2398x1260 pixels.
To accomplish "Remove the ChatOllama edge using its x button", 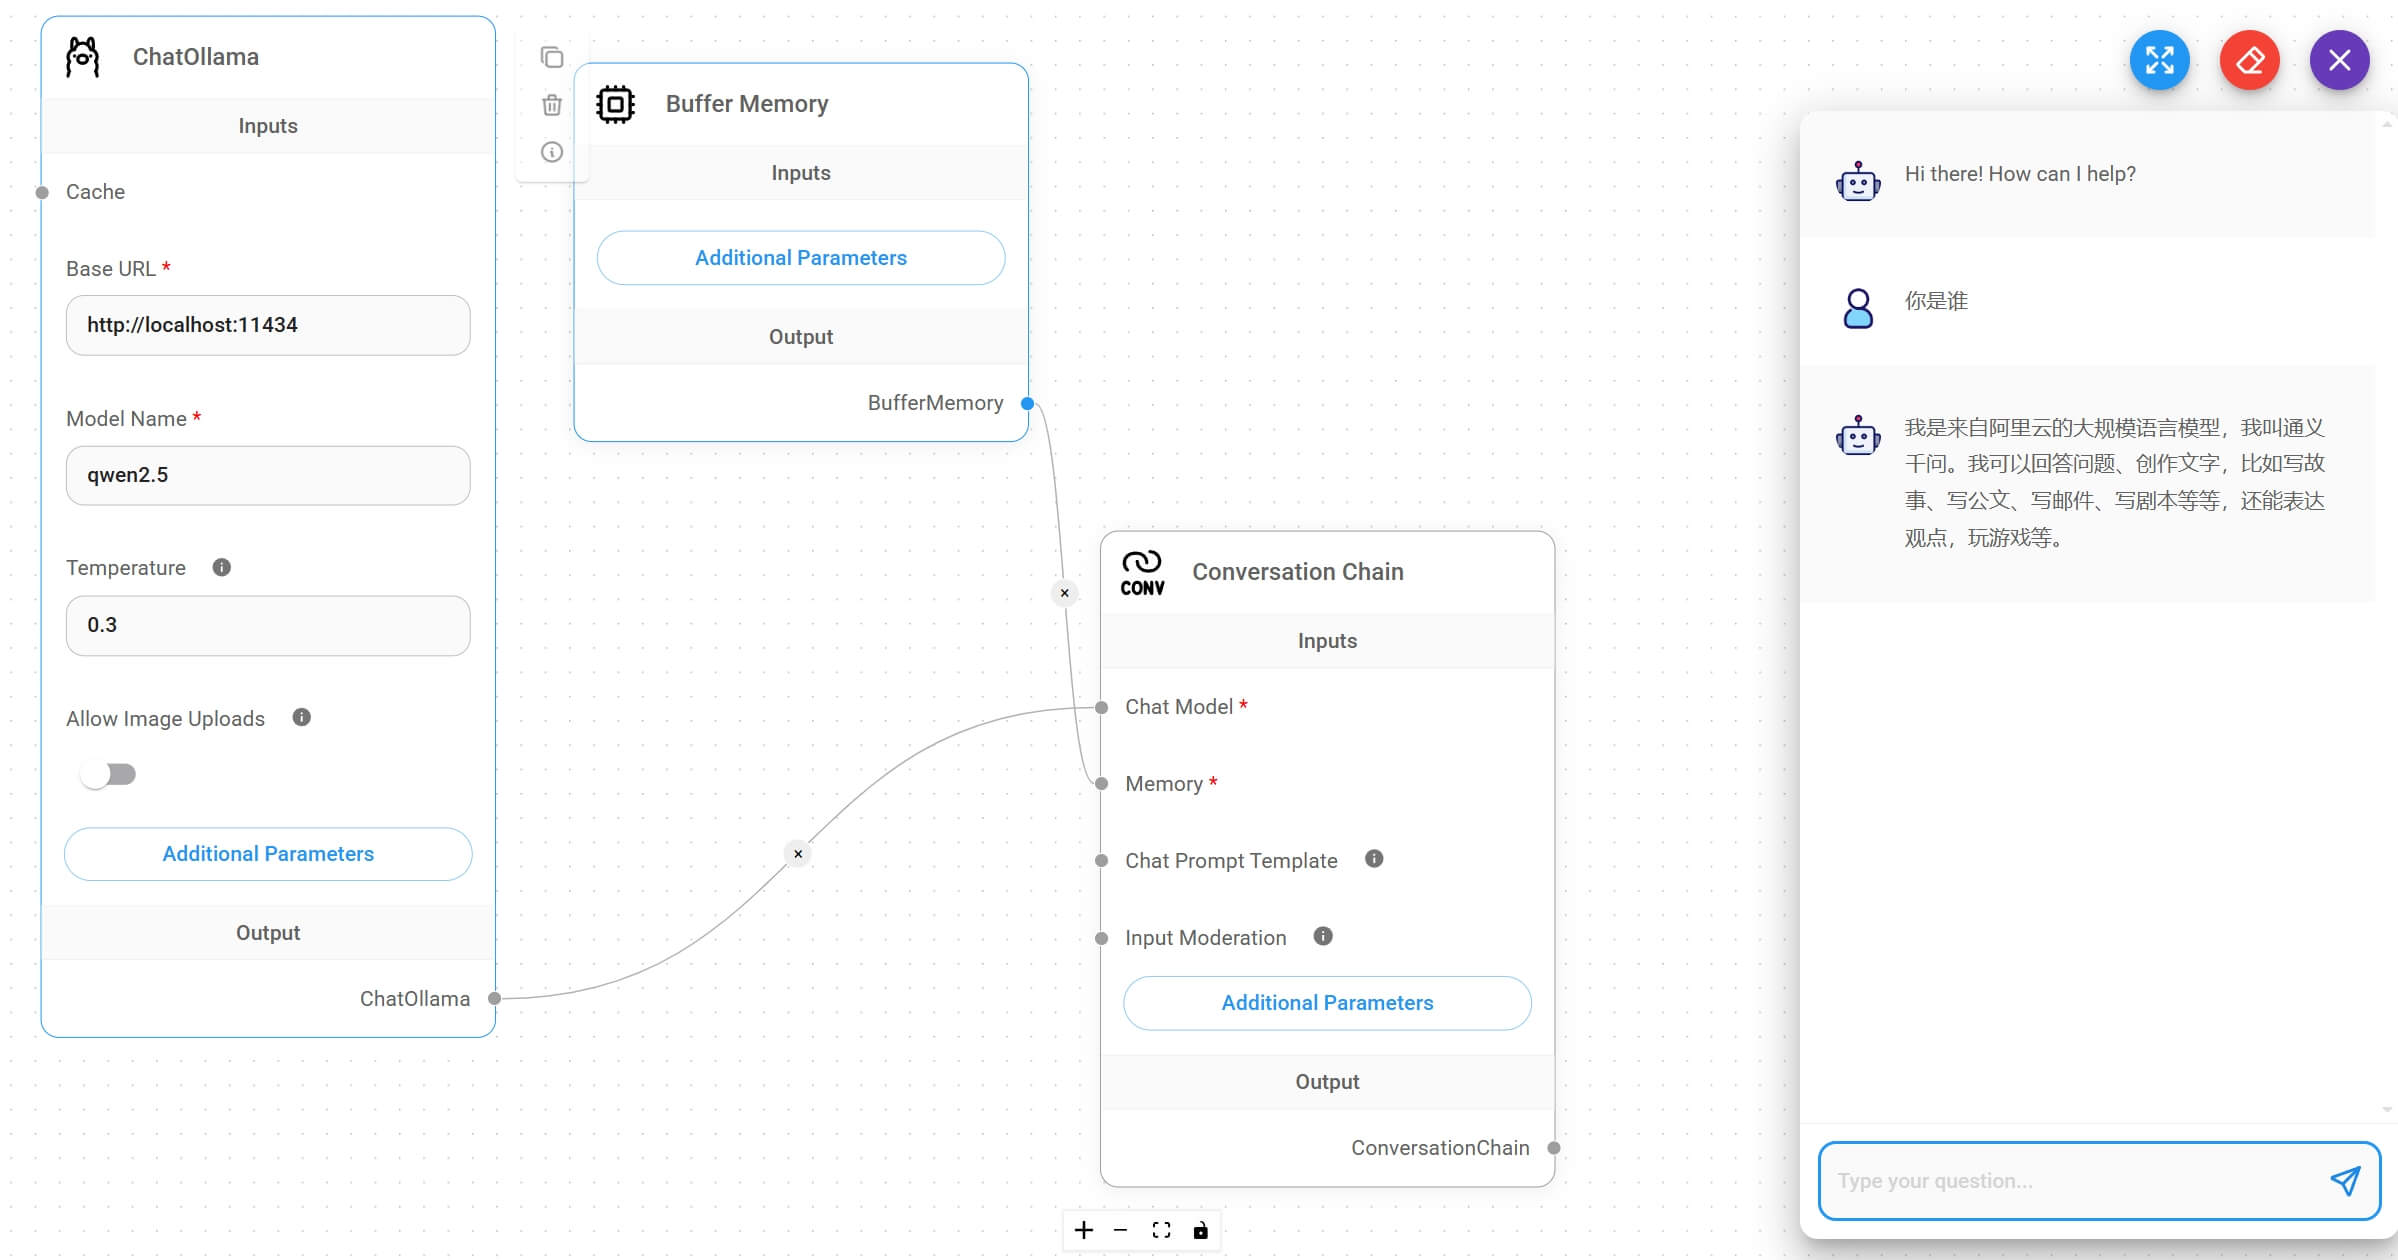I will point(798,853).
